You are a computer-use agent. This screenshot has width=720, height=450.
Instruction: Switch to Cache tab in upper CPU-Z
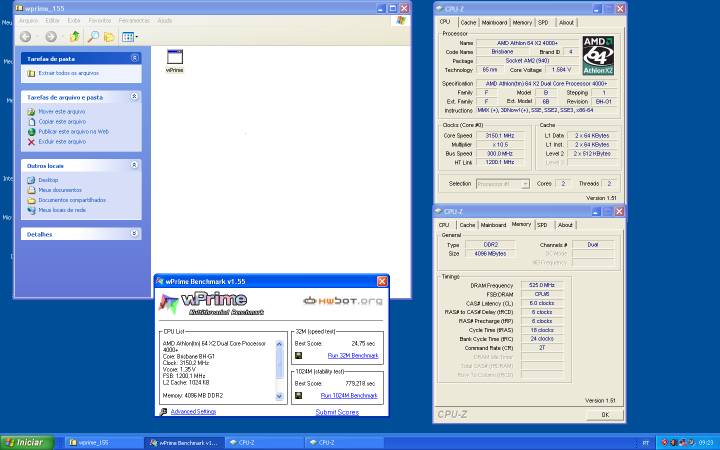point(468,22)
